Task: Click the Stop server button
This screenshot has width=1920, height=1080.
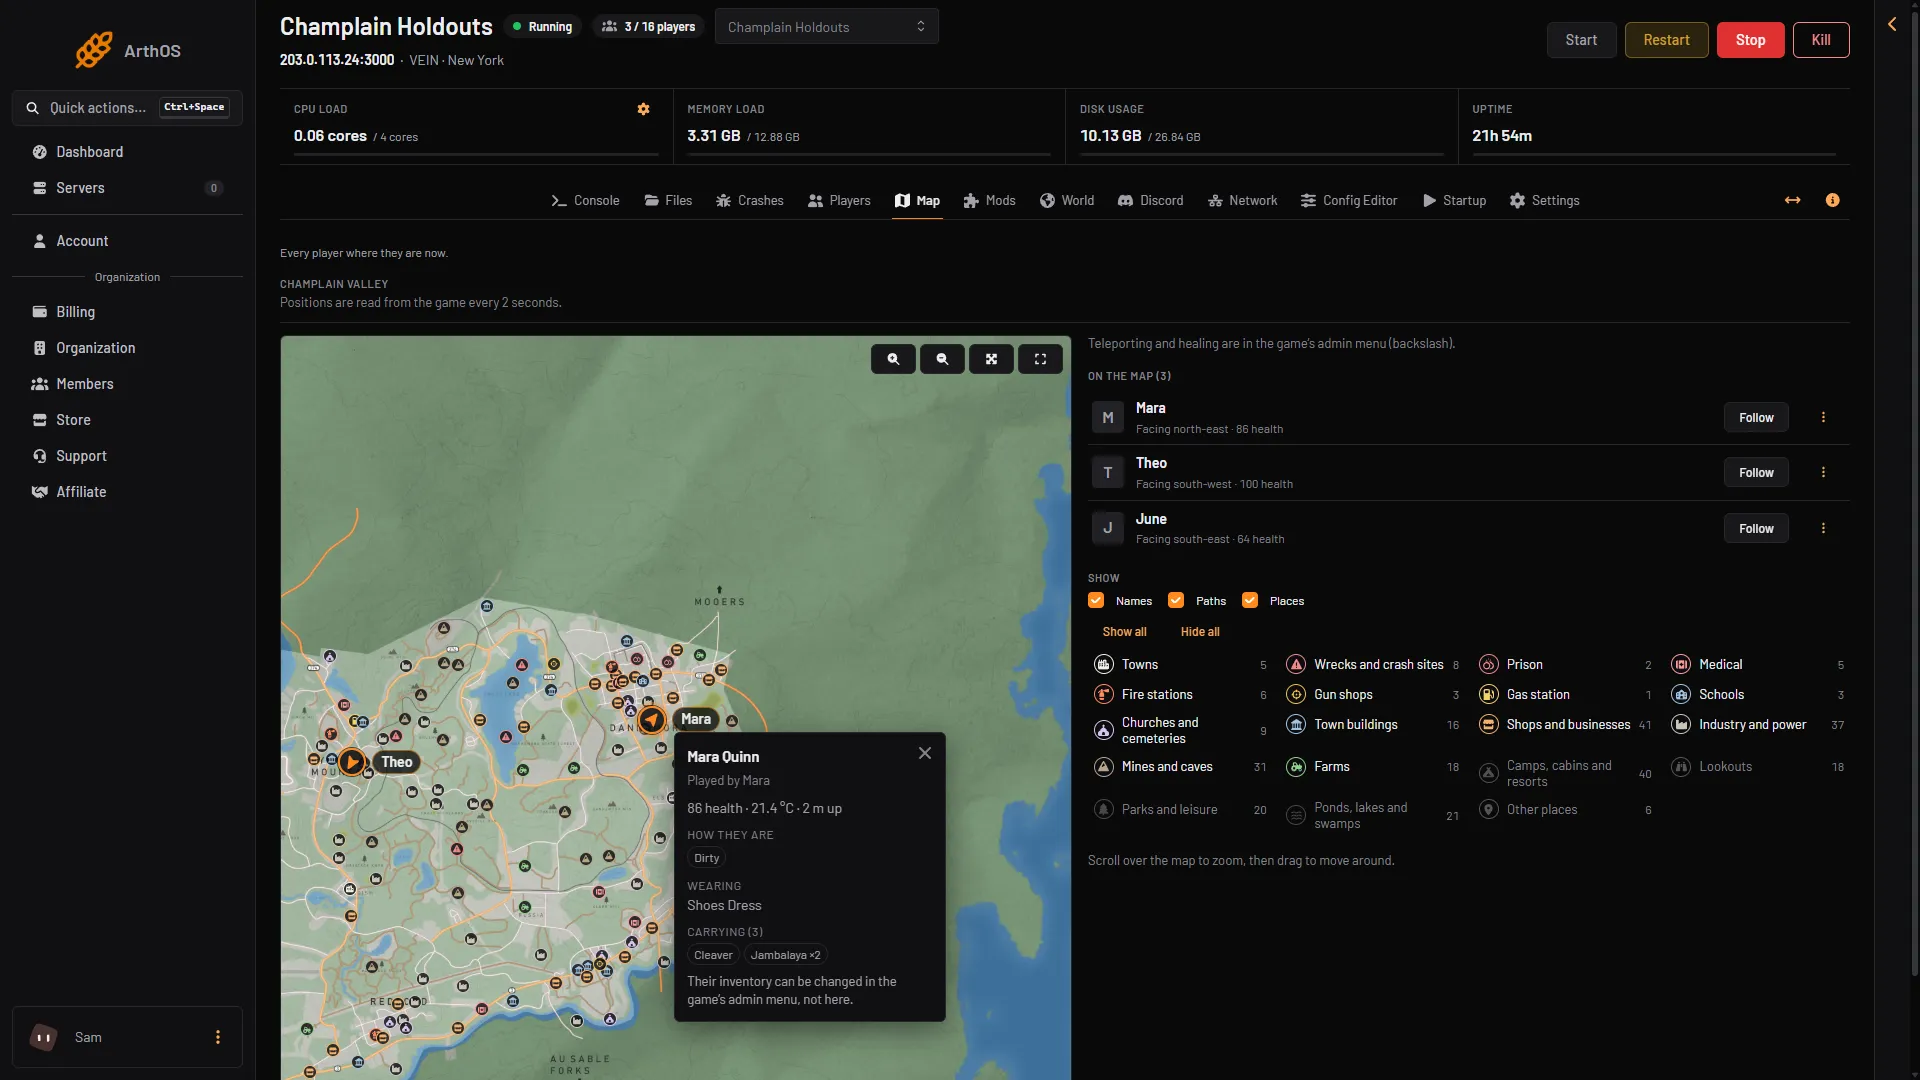Action: pyautogui.click(x=1750, y=40)
